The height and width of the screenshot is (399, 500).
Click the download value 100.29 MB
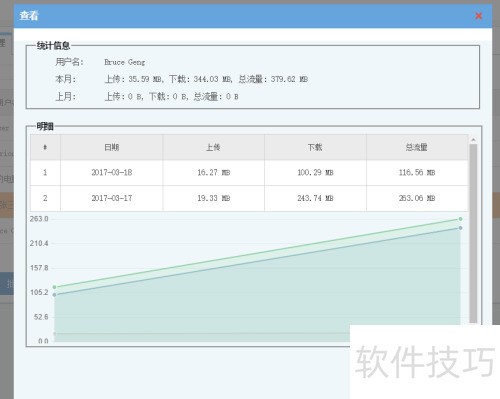315,173
